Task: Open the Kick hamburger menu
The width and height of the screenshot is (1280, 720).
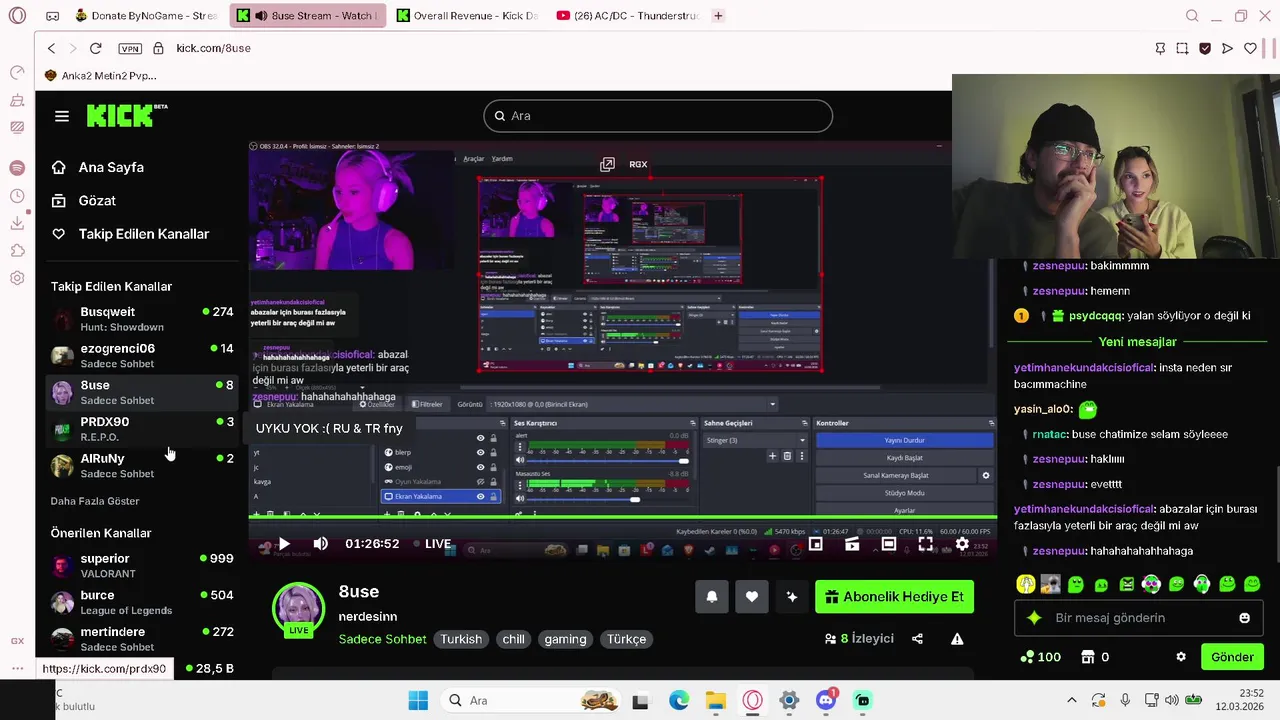Action: click(62, 116)
